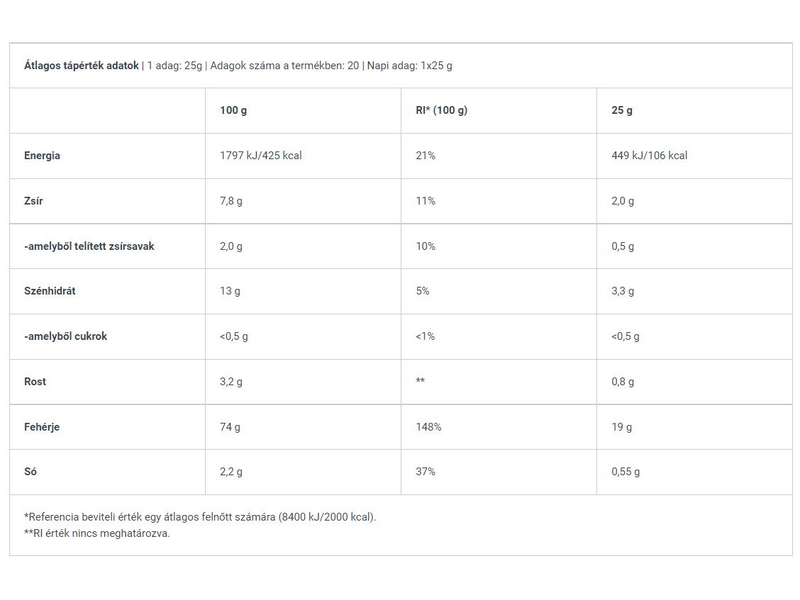Select the 25 g column header

[x=622, y=110]
